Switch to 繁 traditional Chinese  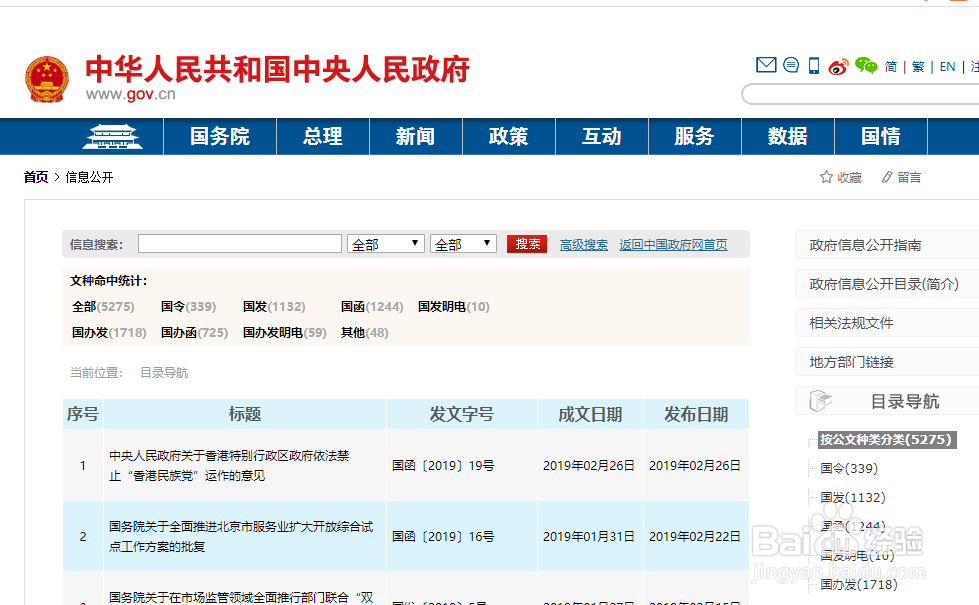pos(918,67)
